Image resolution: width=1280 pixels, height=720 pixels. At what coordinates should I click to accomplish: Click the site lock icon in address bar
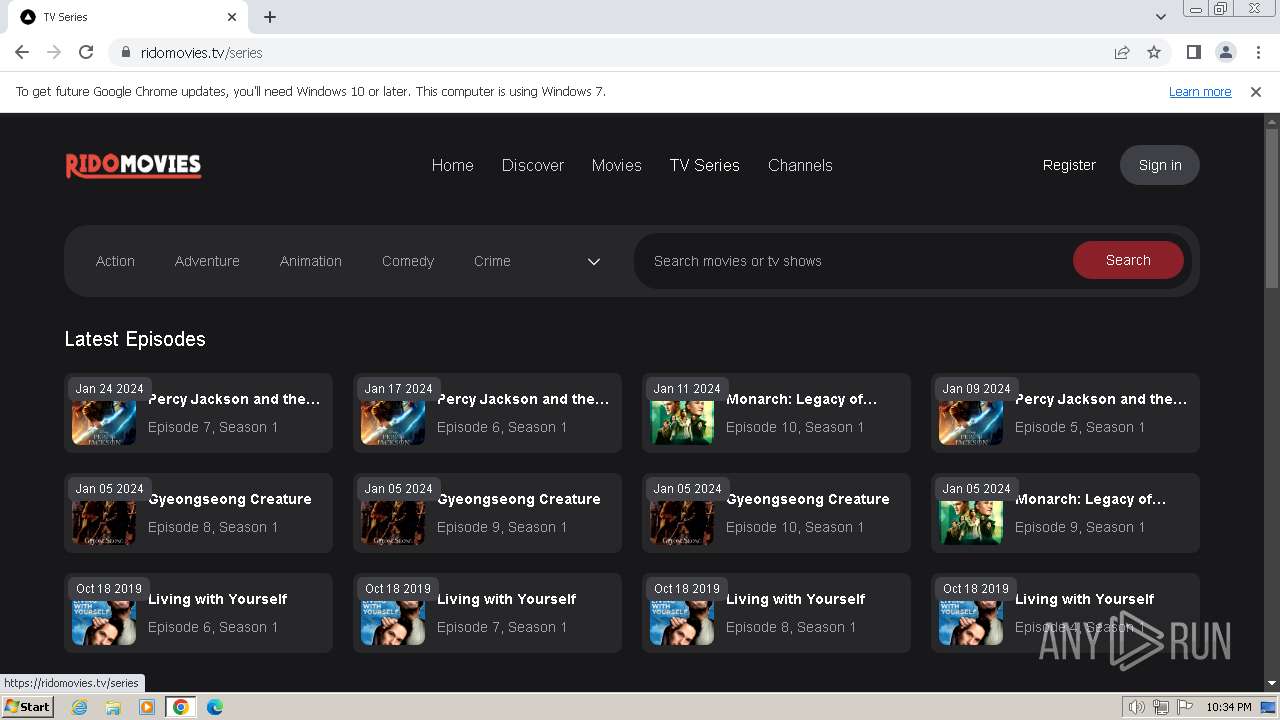125,53
